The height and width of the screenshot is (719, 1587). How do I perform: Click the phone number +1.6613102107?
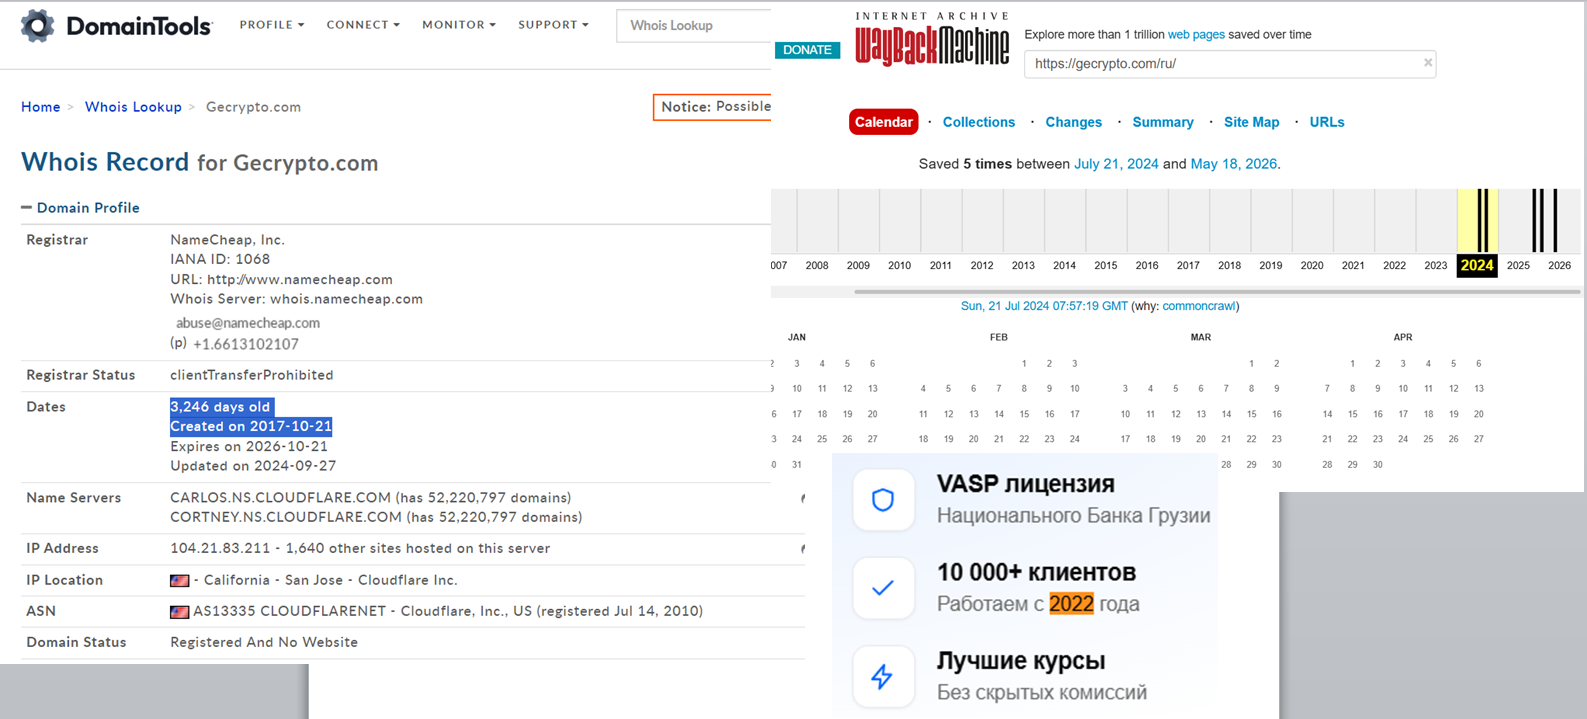[246, 344]
